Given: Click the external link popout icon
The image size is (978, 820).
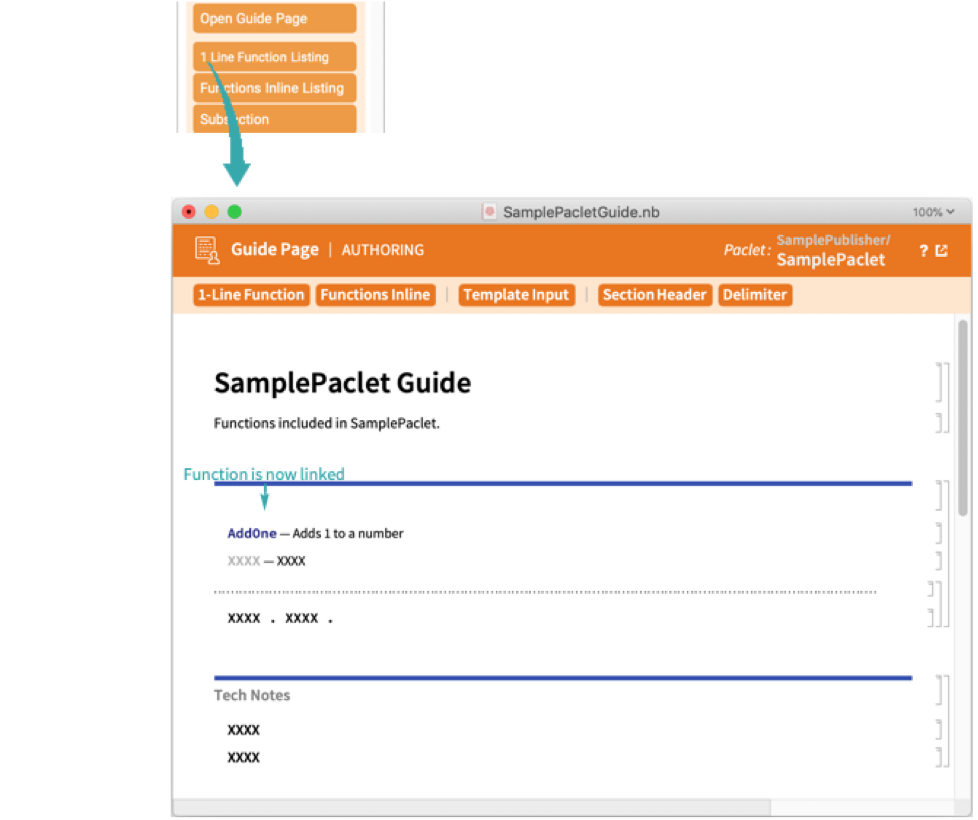Looking at the screenshot, I should point(941,251).
